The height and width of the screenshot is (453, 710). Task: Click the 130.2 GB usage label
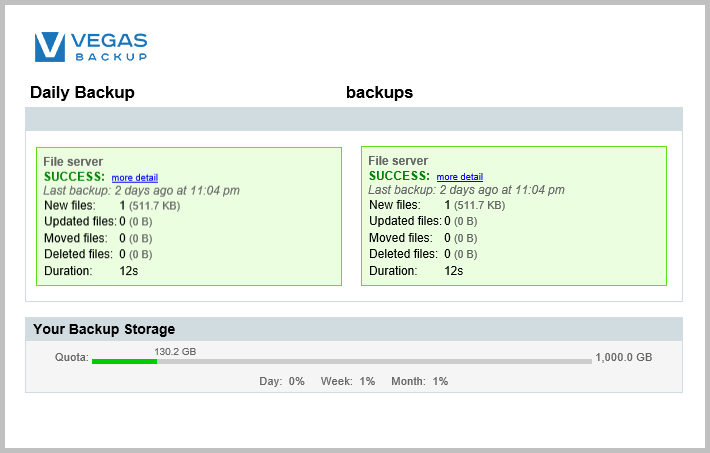pyautogui.click(x=175, y=351)
